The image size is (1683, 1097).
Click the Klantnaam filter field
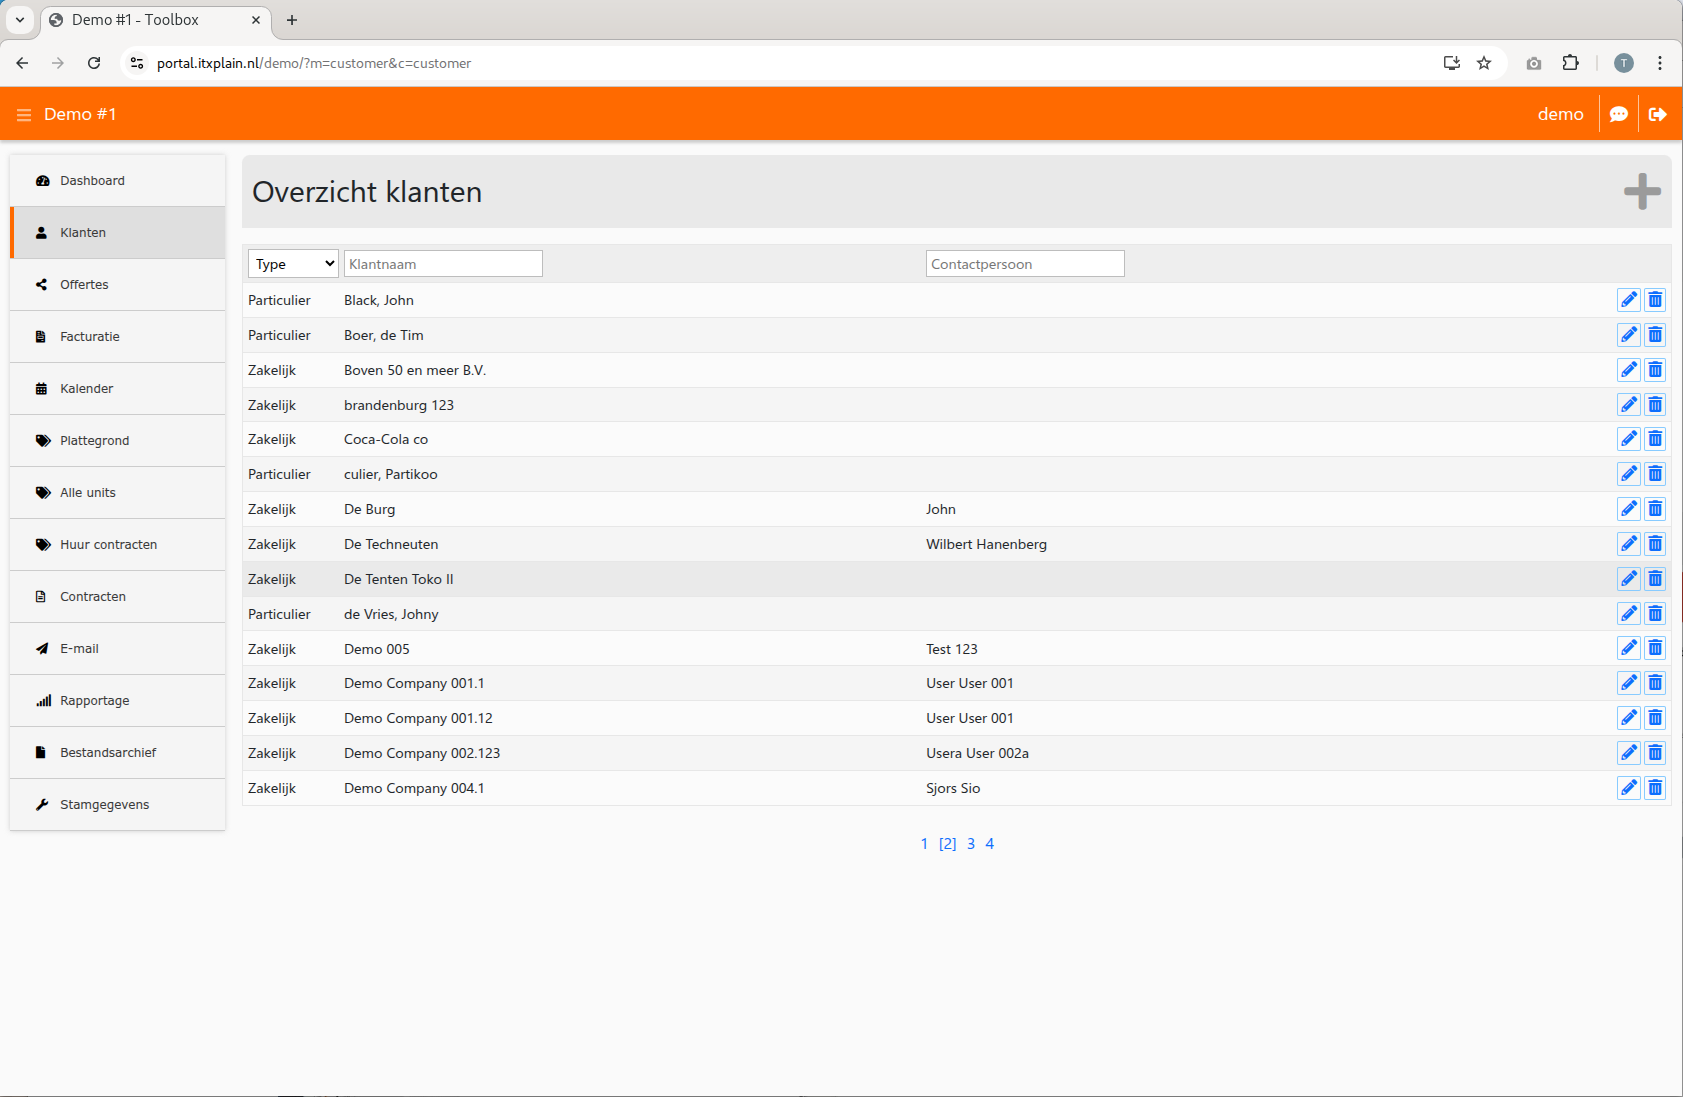coord(443,264)
